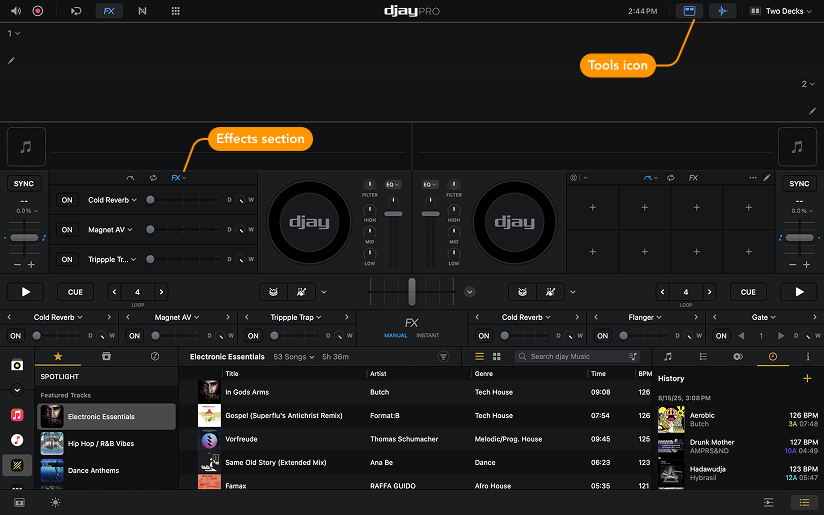Open the left deck FX tab dropdown
The width and height of the screenshot is (824, 515).
pos(179,178)
